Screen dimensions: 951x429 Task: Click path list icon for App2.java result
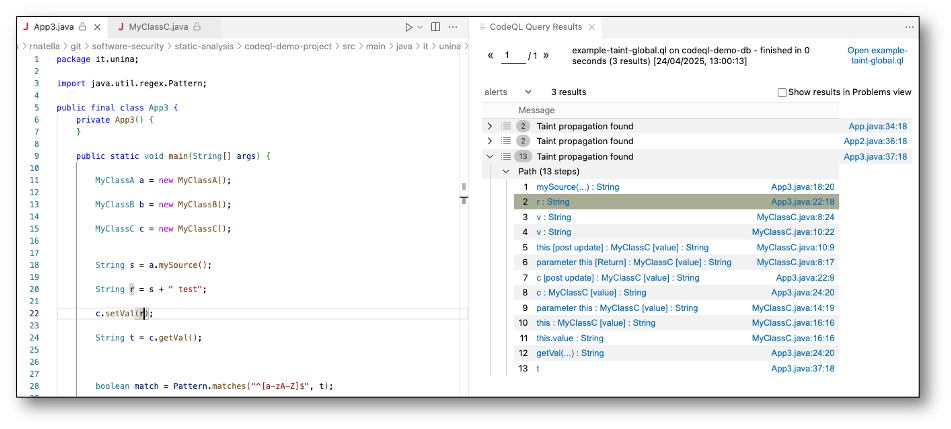pos(506,141)
